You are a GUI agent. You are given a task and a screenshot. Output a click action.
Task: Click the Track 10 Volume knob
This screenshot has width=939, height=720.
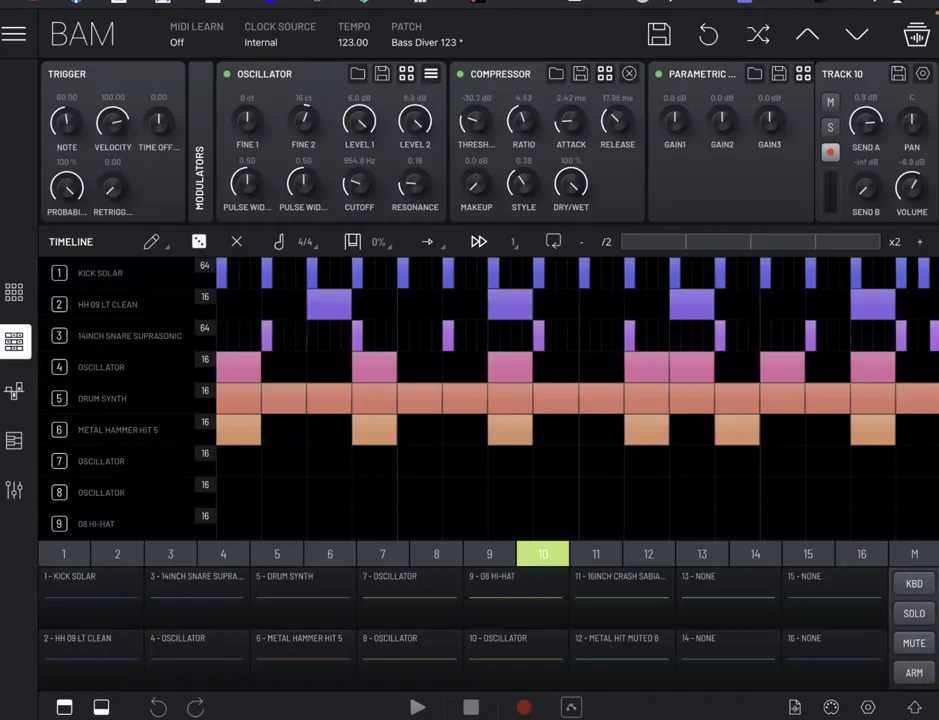pyautogui.click(x=911, y=186)
